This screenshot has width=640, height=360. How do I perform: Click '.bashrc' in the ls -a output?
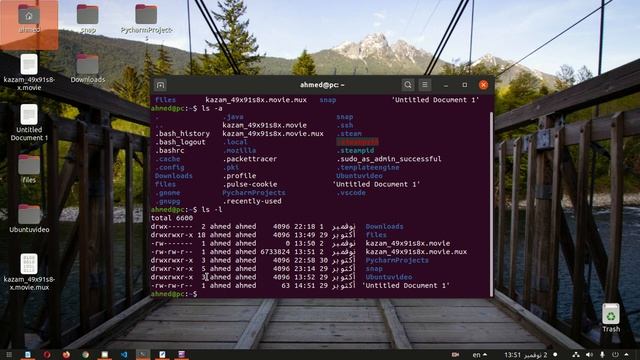click(169, 150)
